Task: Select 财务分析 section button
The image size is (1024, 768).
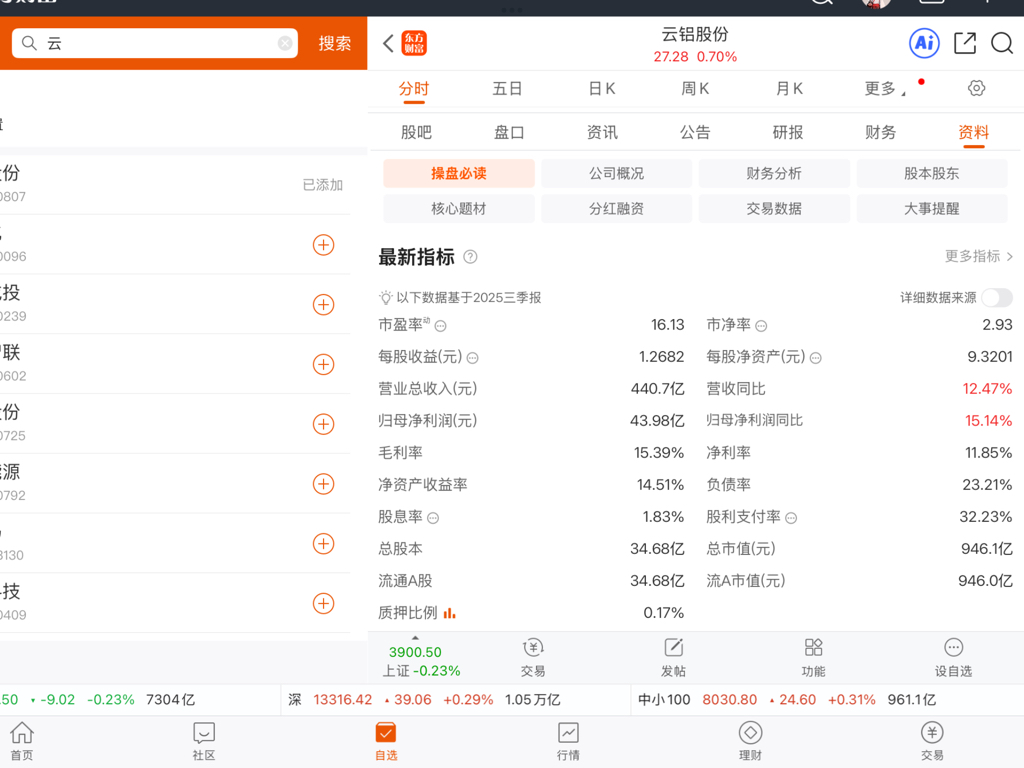Action: [x=774, y=173]
